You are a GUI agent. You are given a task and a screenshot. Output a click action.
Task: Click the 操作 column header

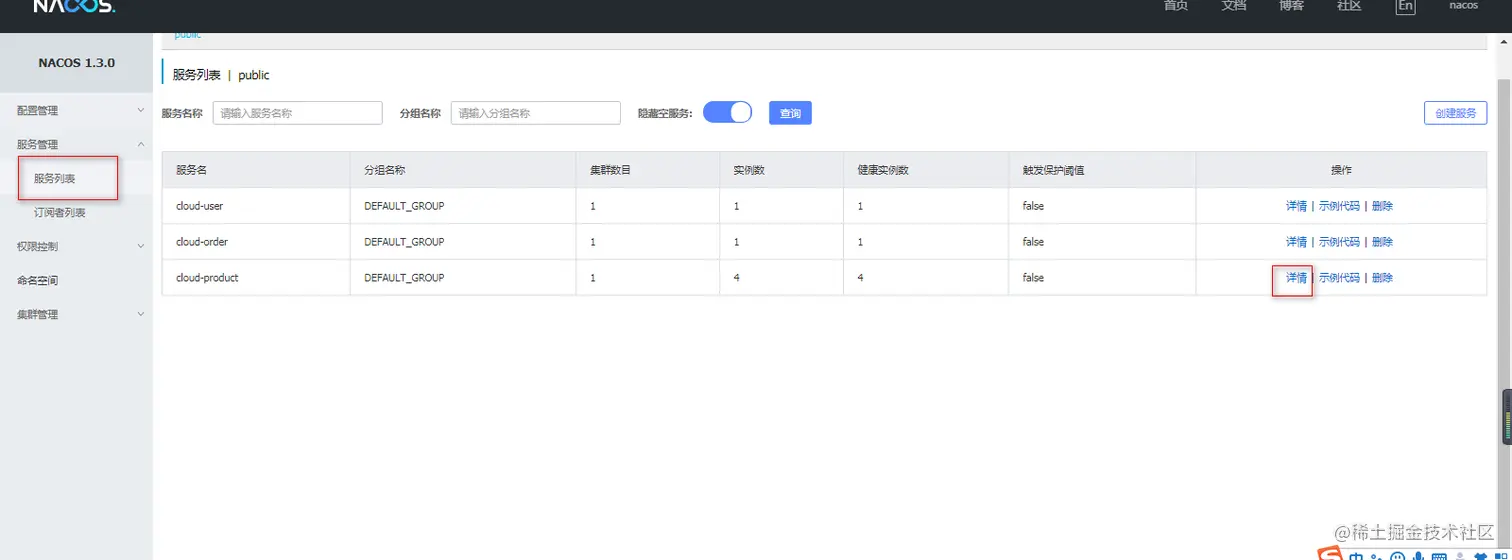(1341, 170)
